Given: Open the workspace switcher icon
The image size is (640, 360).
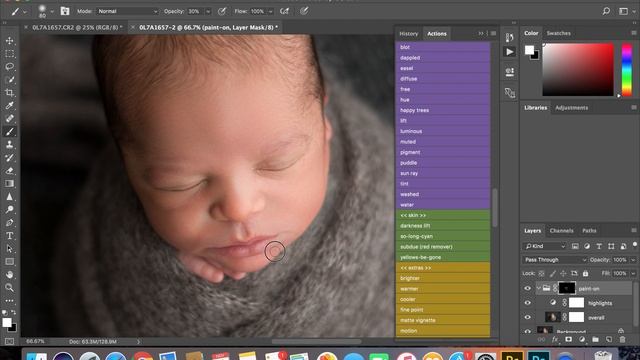Looking at the screenshot, I should [x=624, y=11].
